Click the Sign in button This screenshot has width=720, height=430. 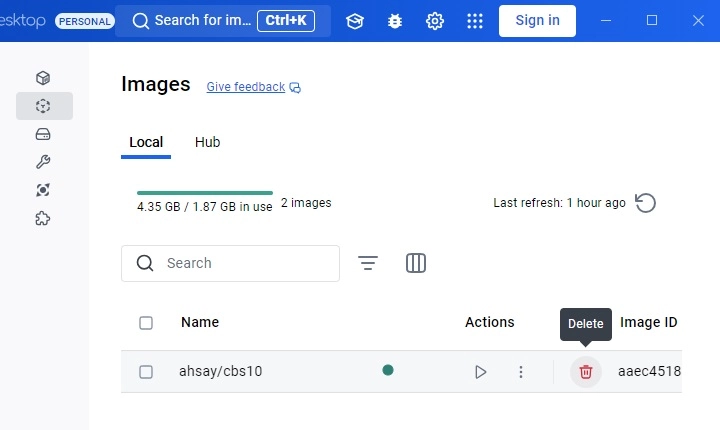(x=537, y=21)
